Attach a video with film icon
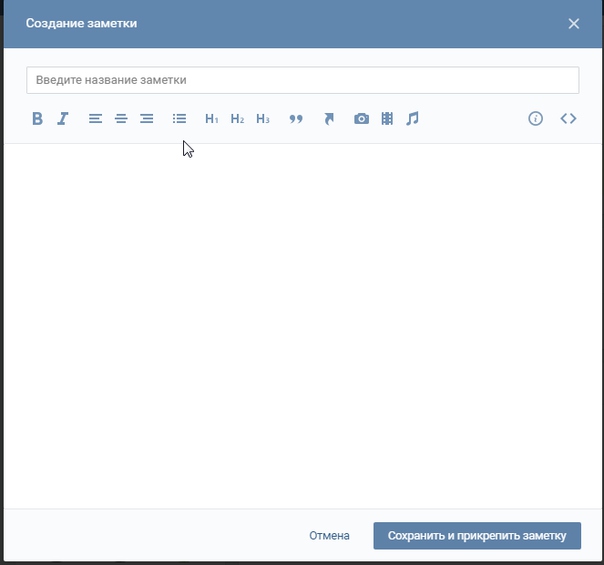The width and height of the screenshot is (604, 565). pyautogui.click(x=387, y=119)
